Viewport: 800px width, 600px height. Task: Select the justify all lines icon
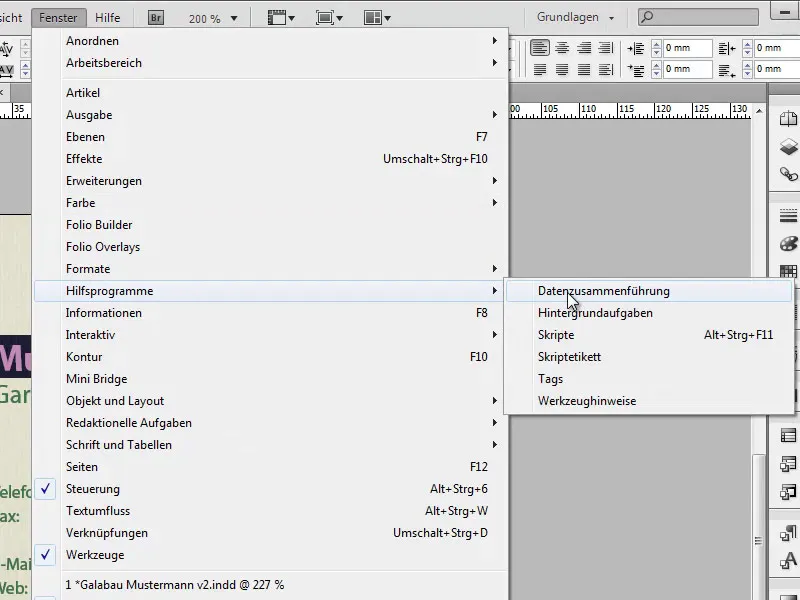[584, 69]
